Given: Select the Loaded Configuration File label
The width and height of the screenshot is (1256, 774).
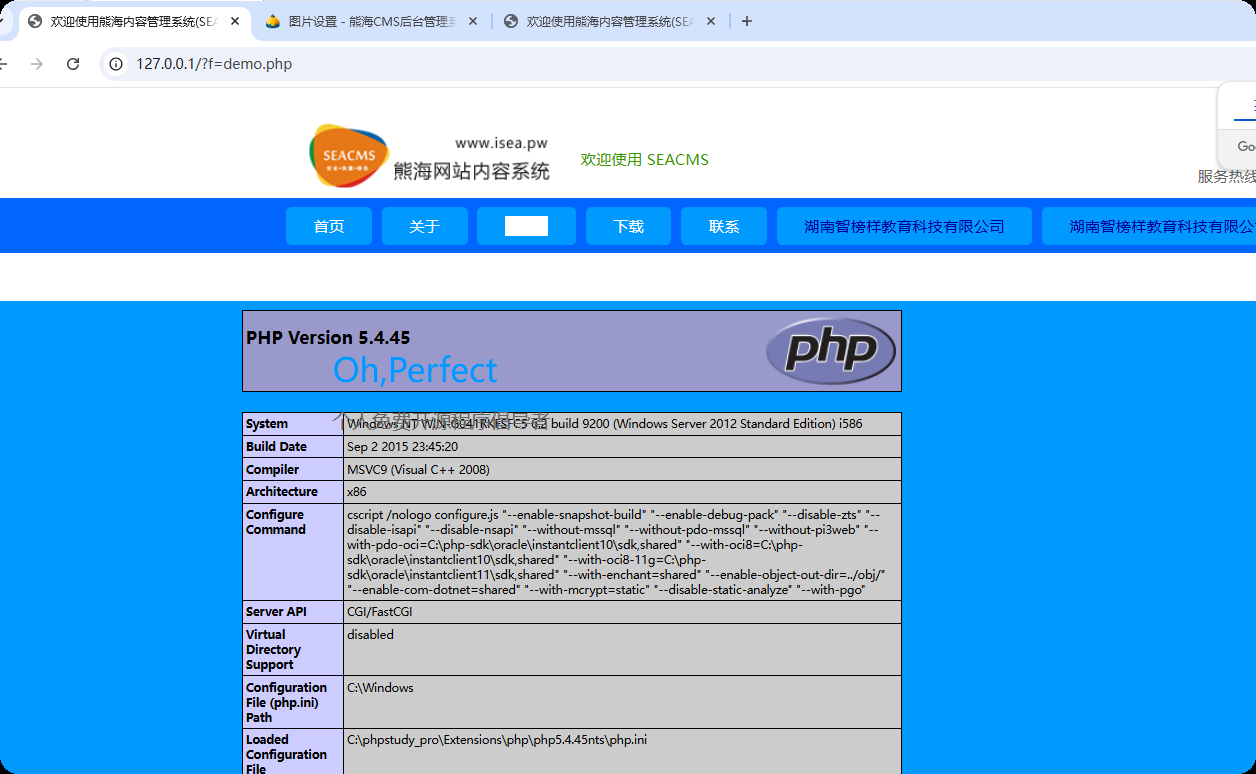Looking at the screenshot, I should tap(287, 754).
